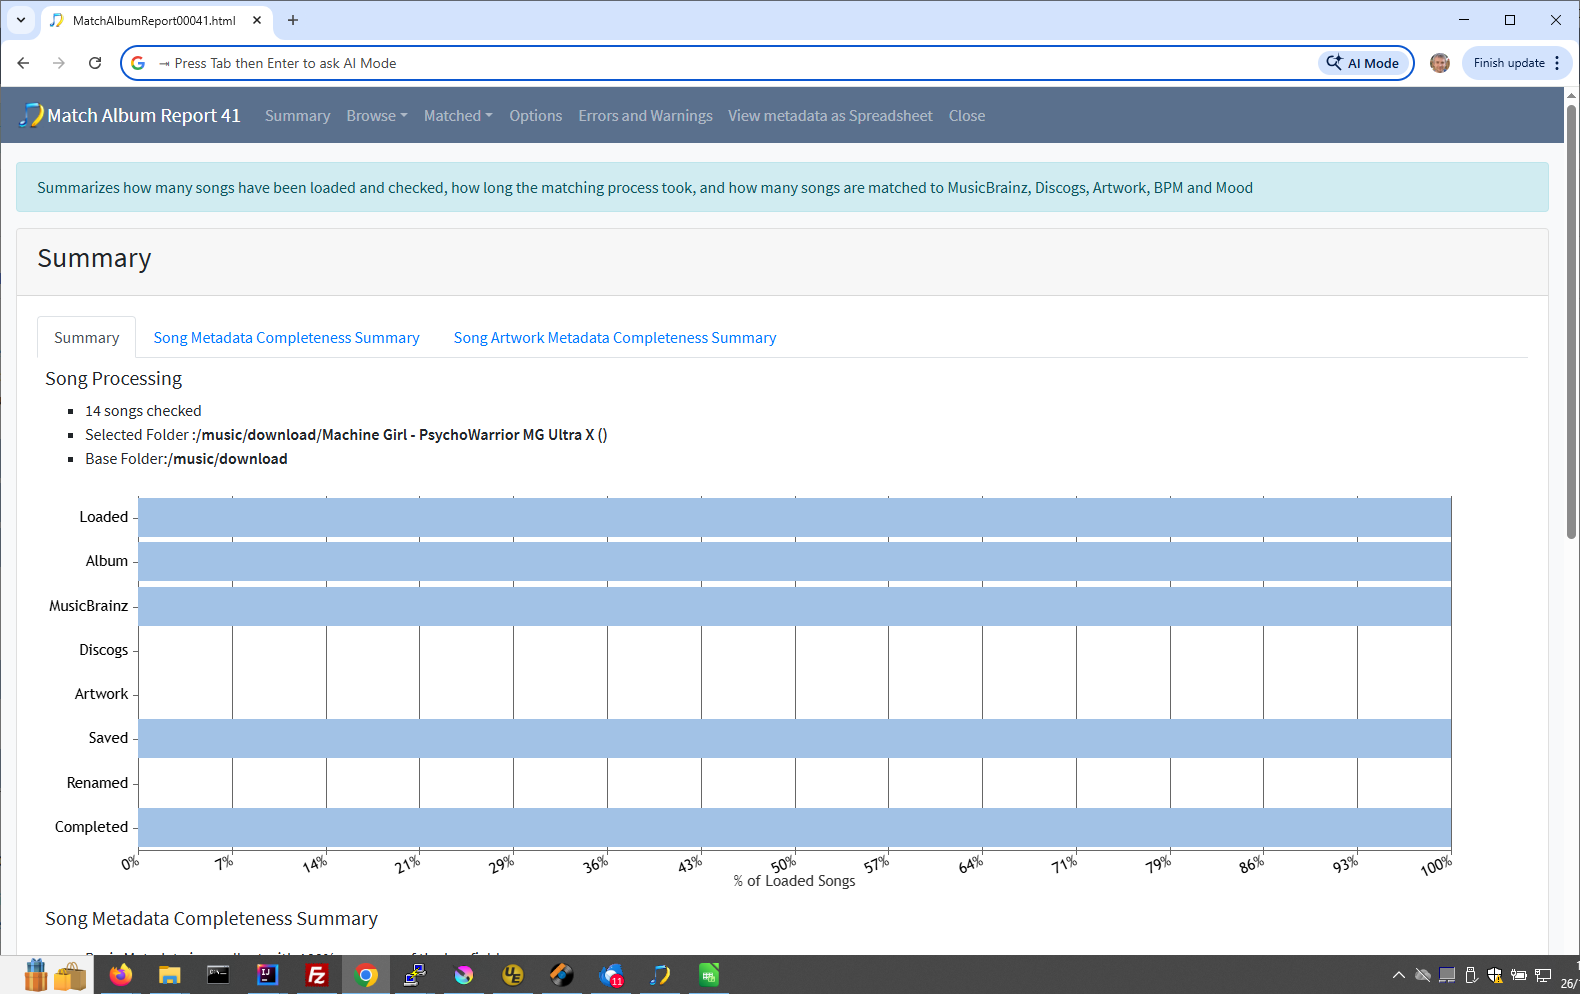Open the Chrome profile avatar
The image size is (1580, 994).
tap(1439, 63)
